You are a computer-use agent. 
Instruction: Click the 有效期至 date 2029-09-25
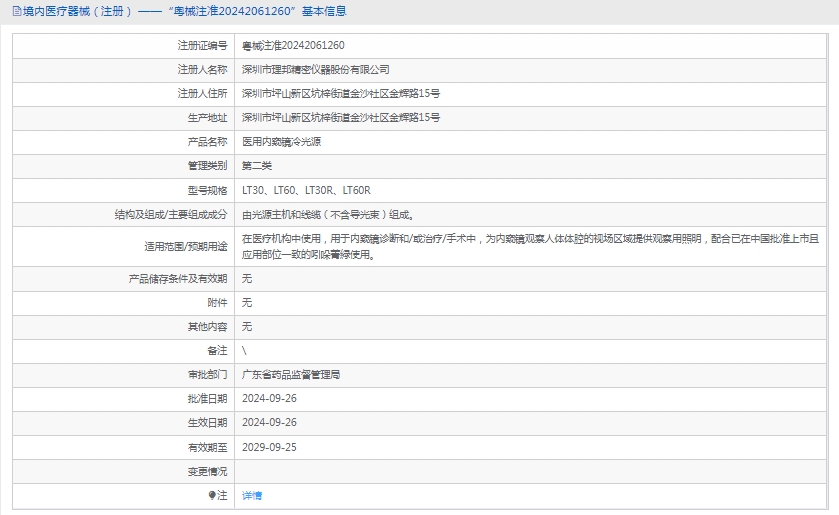(x=269, y=447)
